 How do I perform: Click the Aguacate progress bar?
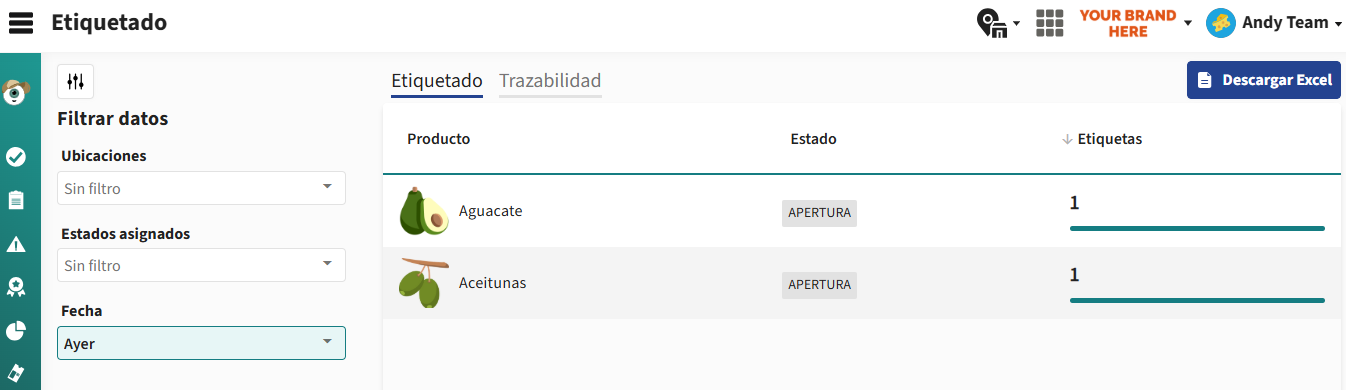[1197, 228]
